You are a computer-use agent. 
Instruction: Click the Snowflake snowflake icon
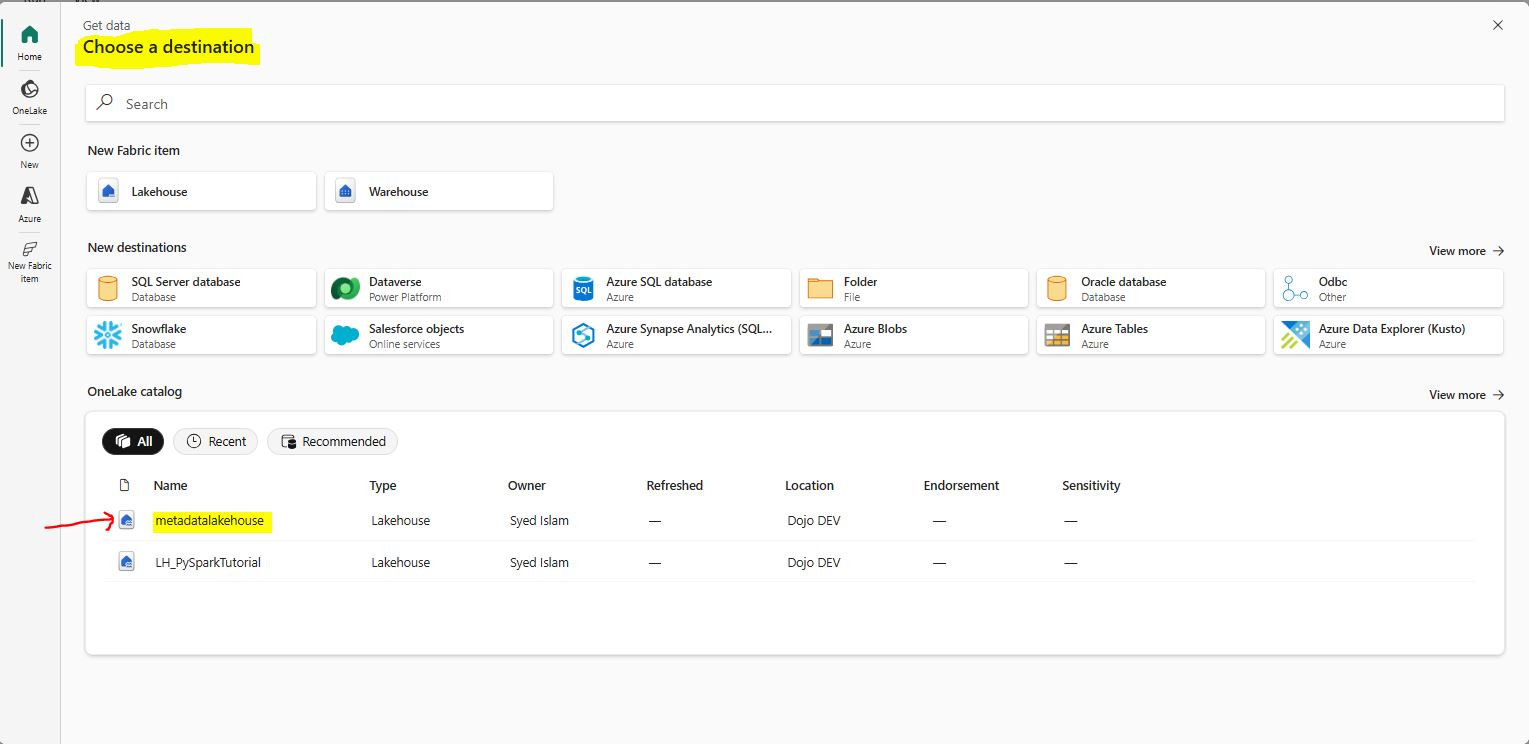point(107,336)
